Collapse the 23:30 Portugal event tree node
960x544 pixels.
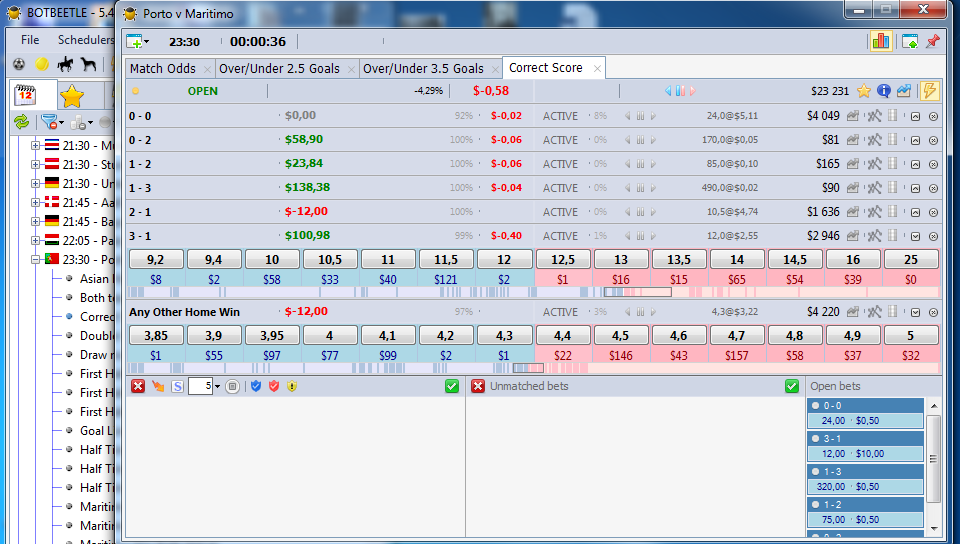(x=36, y=259)
